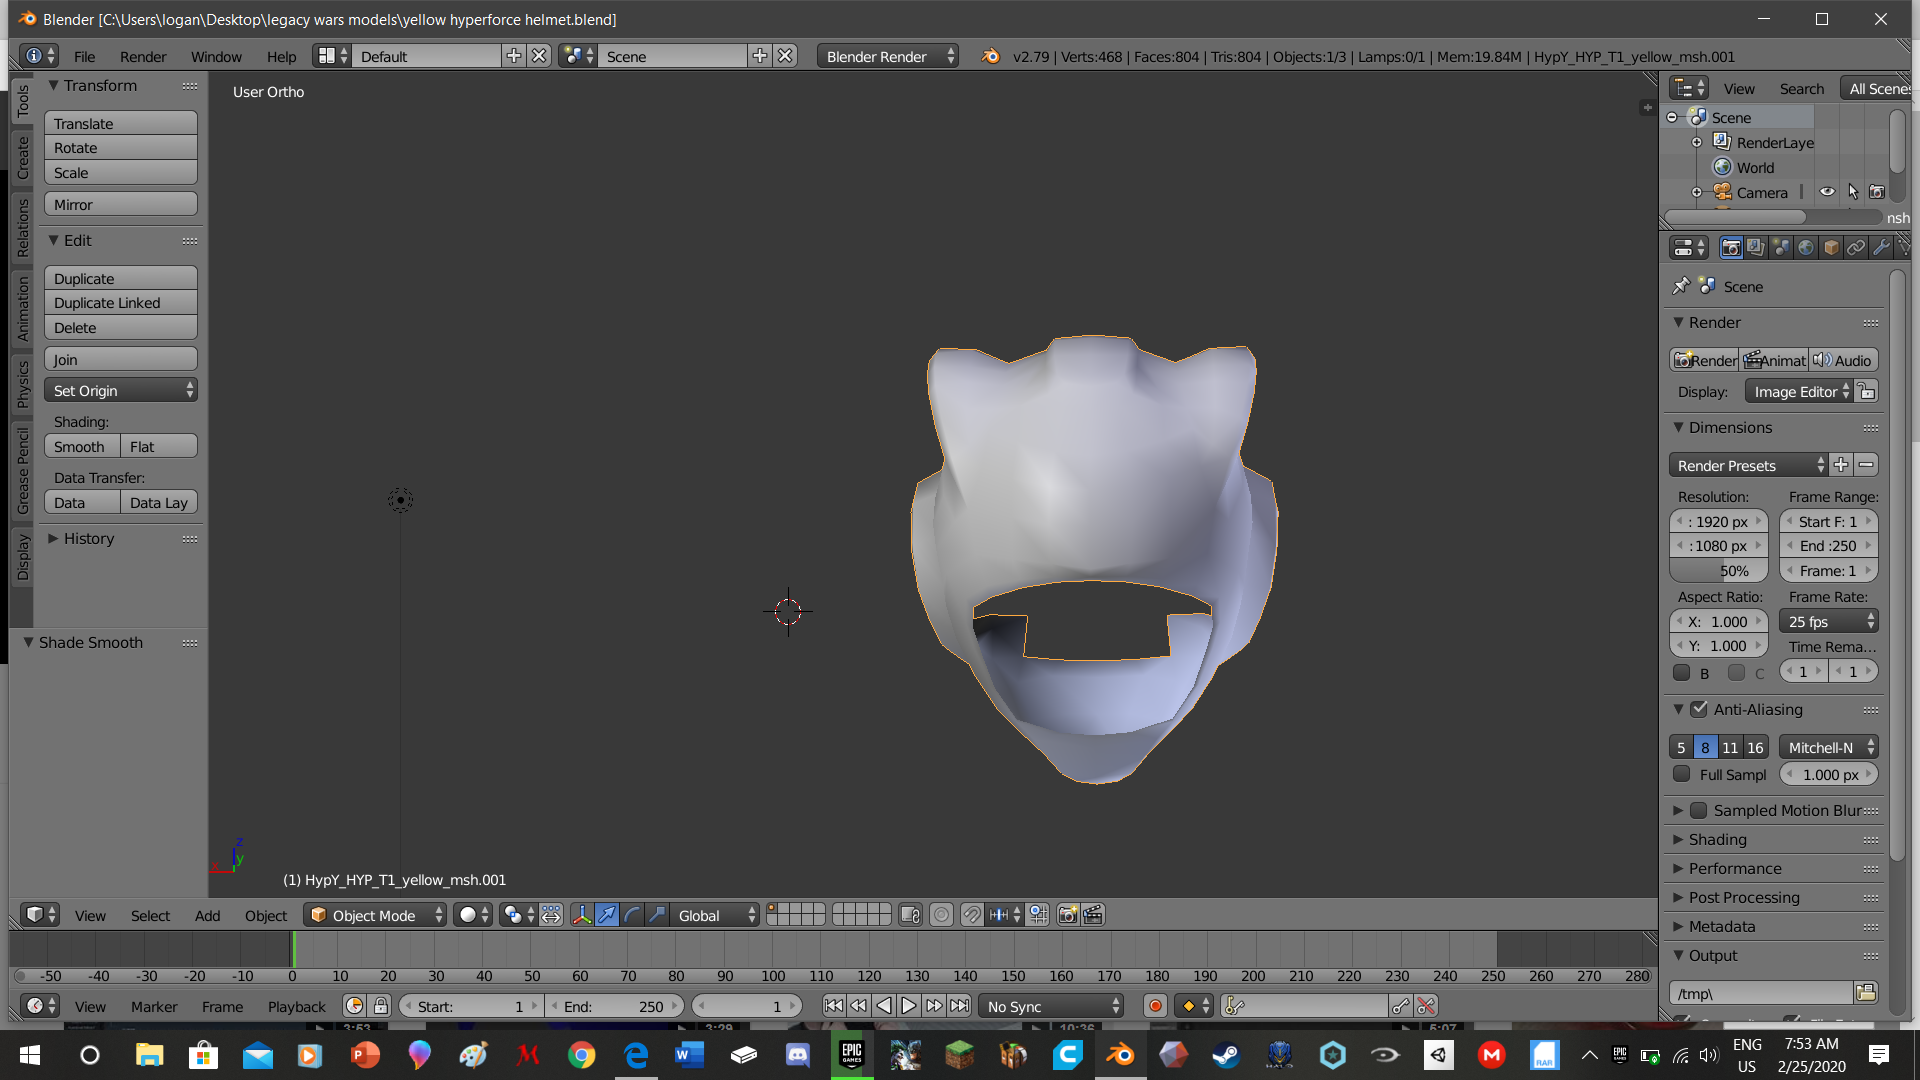Toggle the snap magnet icon in header
Viewport: 1920px width, 1080px height.
(x=972, y=915)
